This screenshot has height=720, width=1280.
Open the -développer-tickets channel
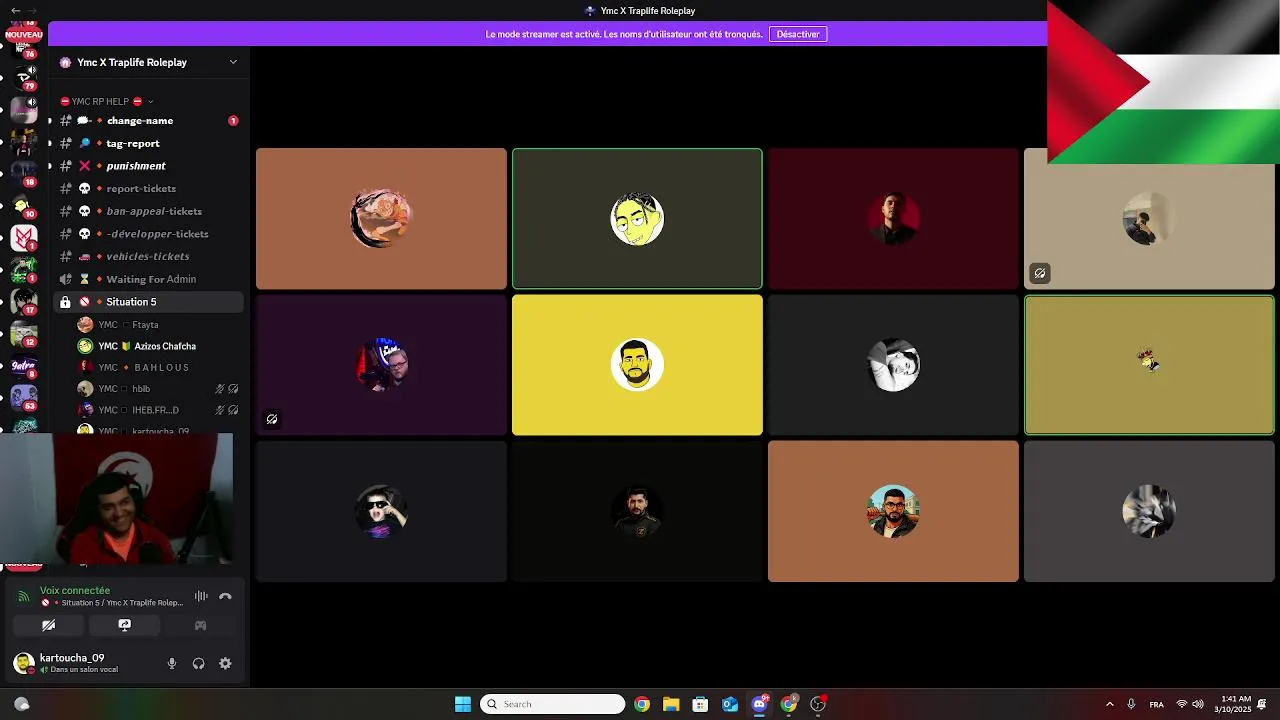(x=148, y=234)
